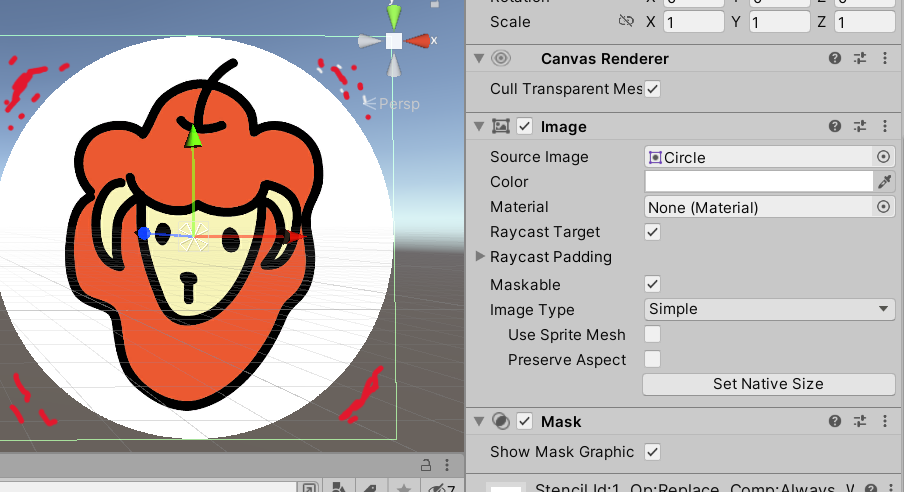Collapse the Canvas Renderer component
Screen dimensions: 904x492
coord(479,58)
